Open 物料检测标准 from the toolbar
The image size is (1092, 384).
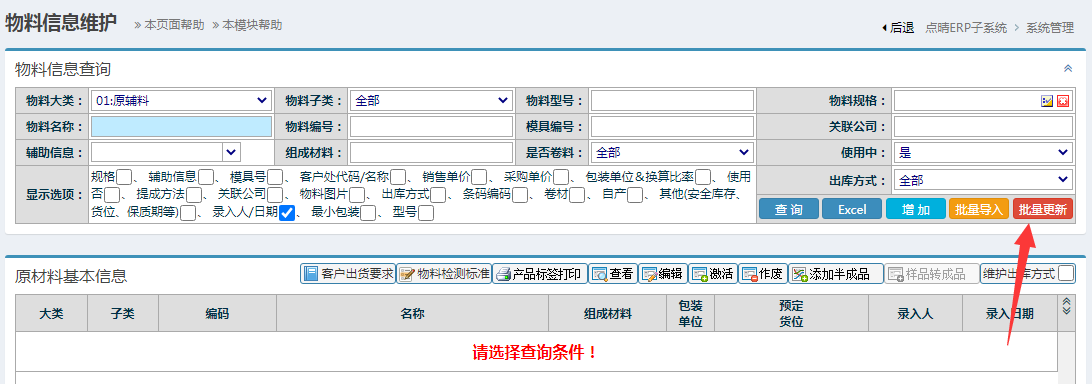[444, 274]
